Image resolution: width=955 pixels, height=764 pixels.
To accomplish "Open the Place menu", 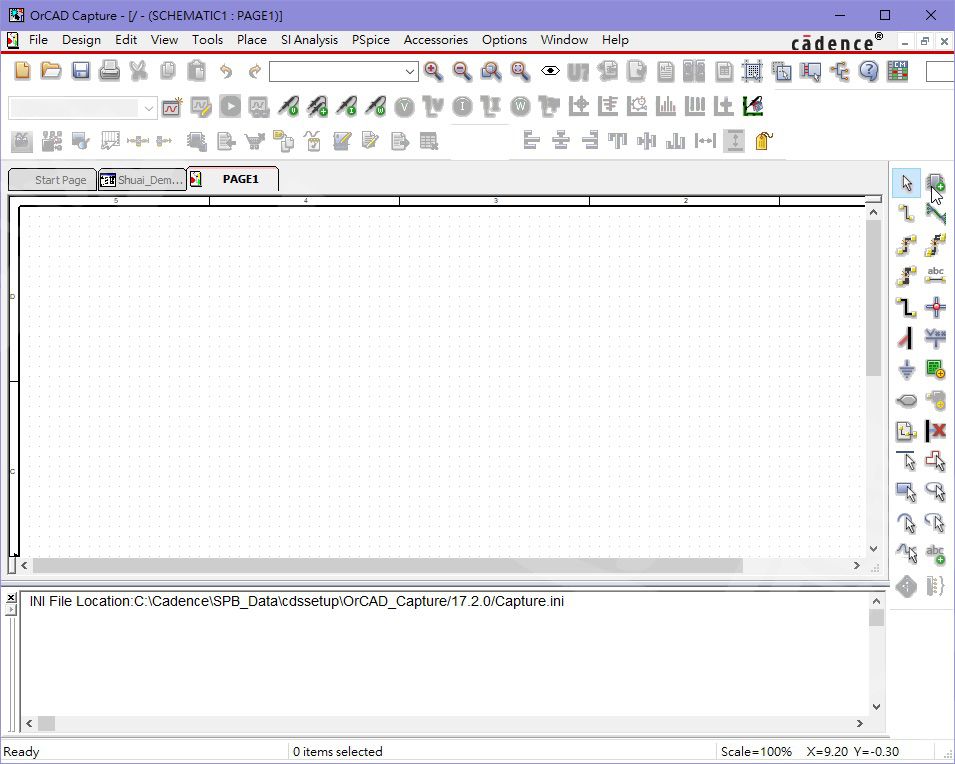I will click(252, 40).
